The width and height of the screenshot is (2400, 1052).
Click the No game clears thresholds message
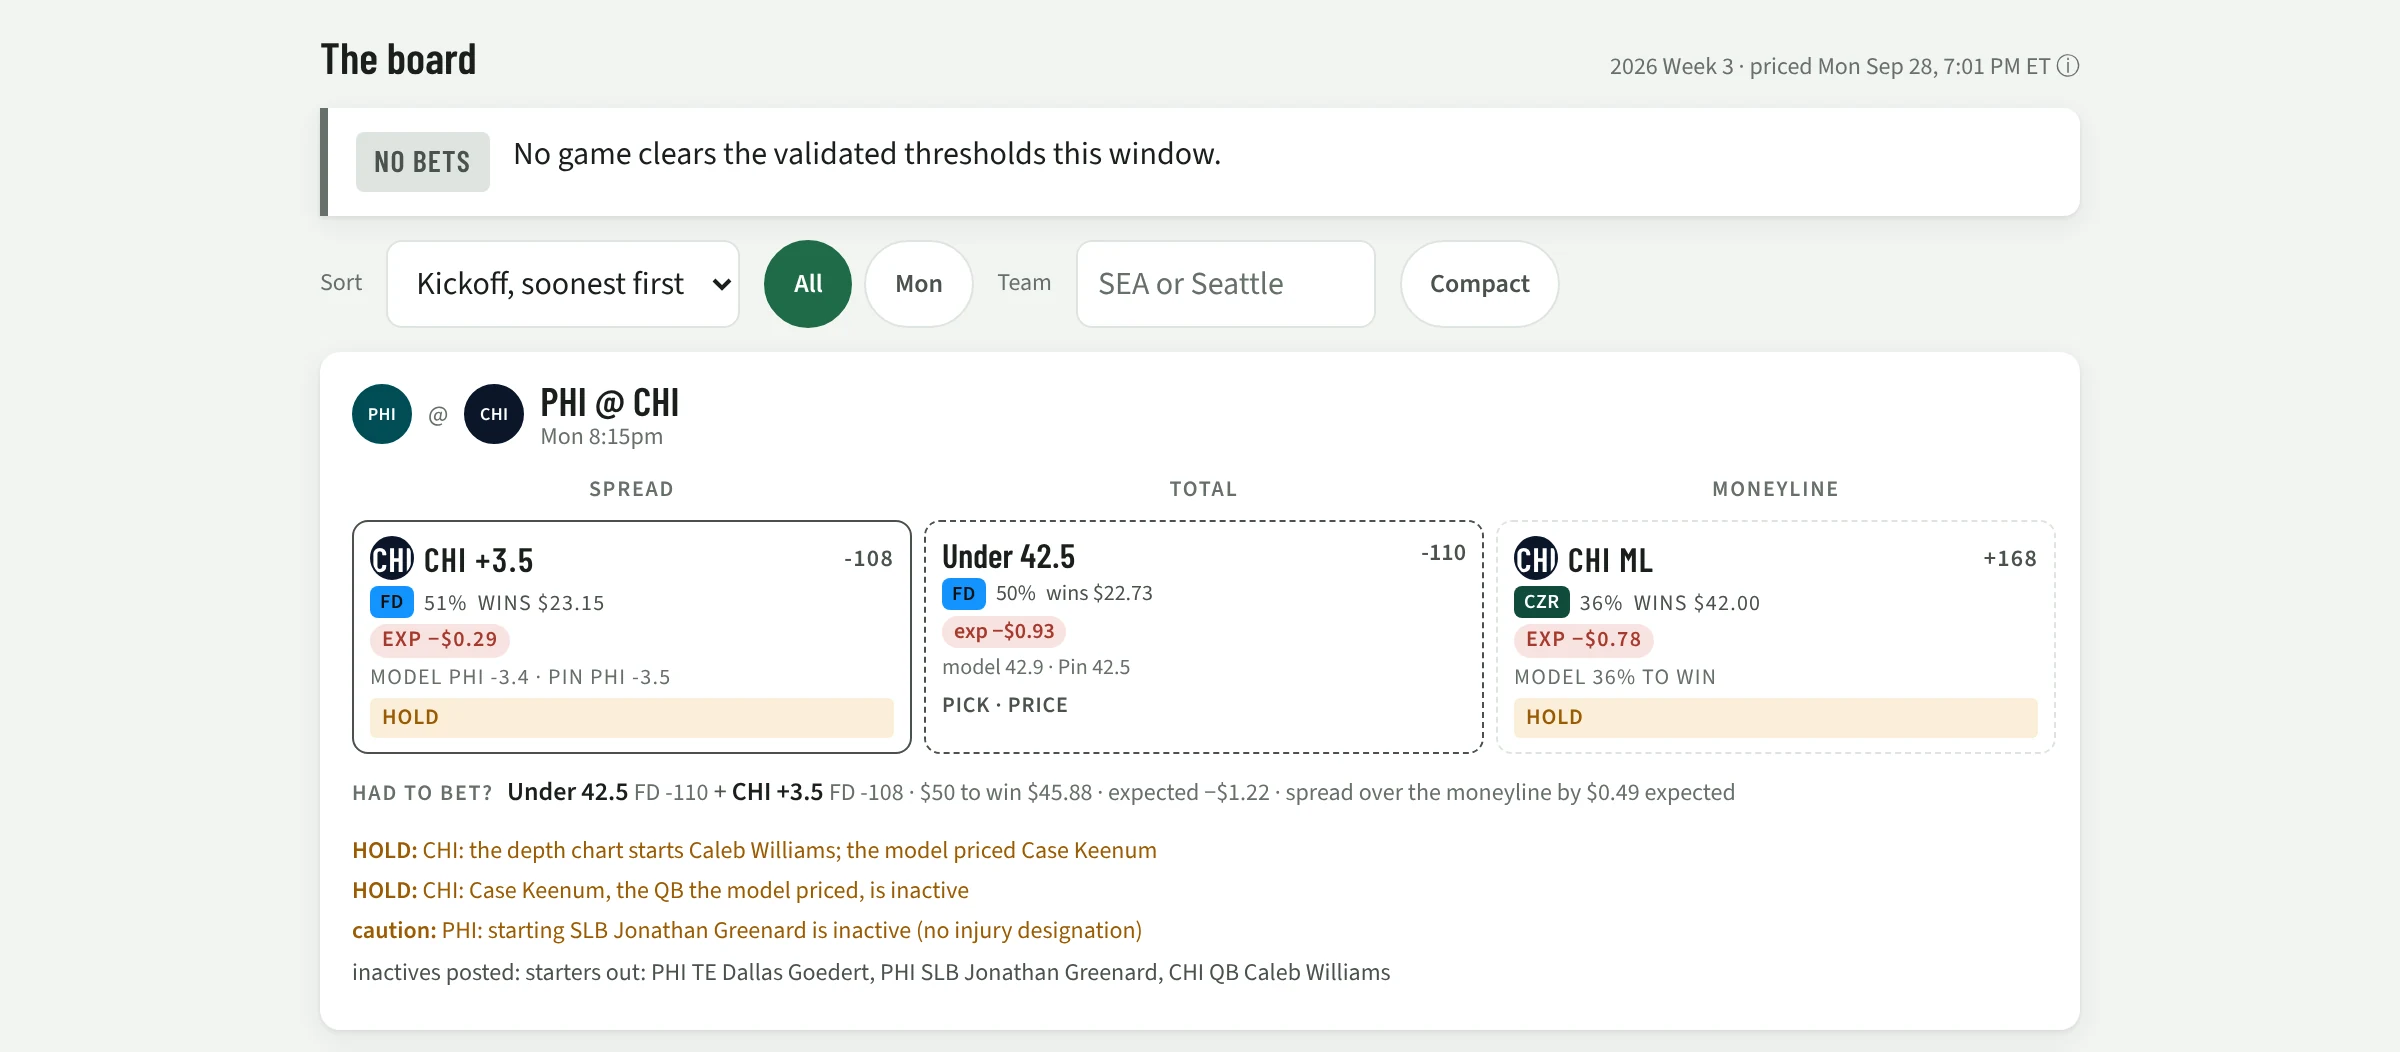click(x=867, y=154)
